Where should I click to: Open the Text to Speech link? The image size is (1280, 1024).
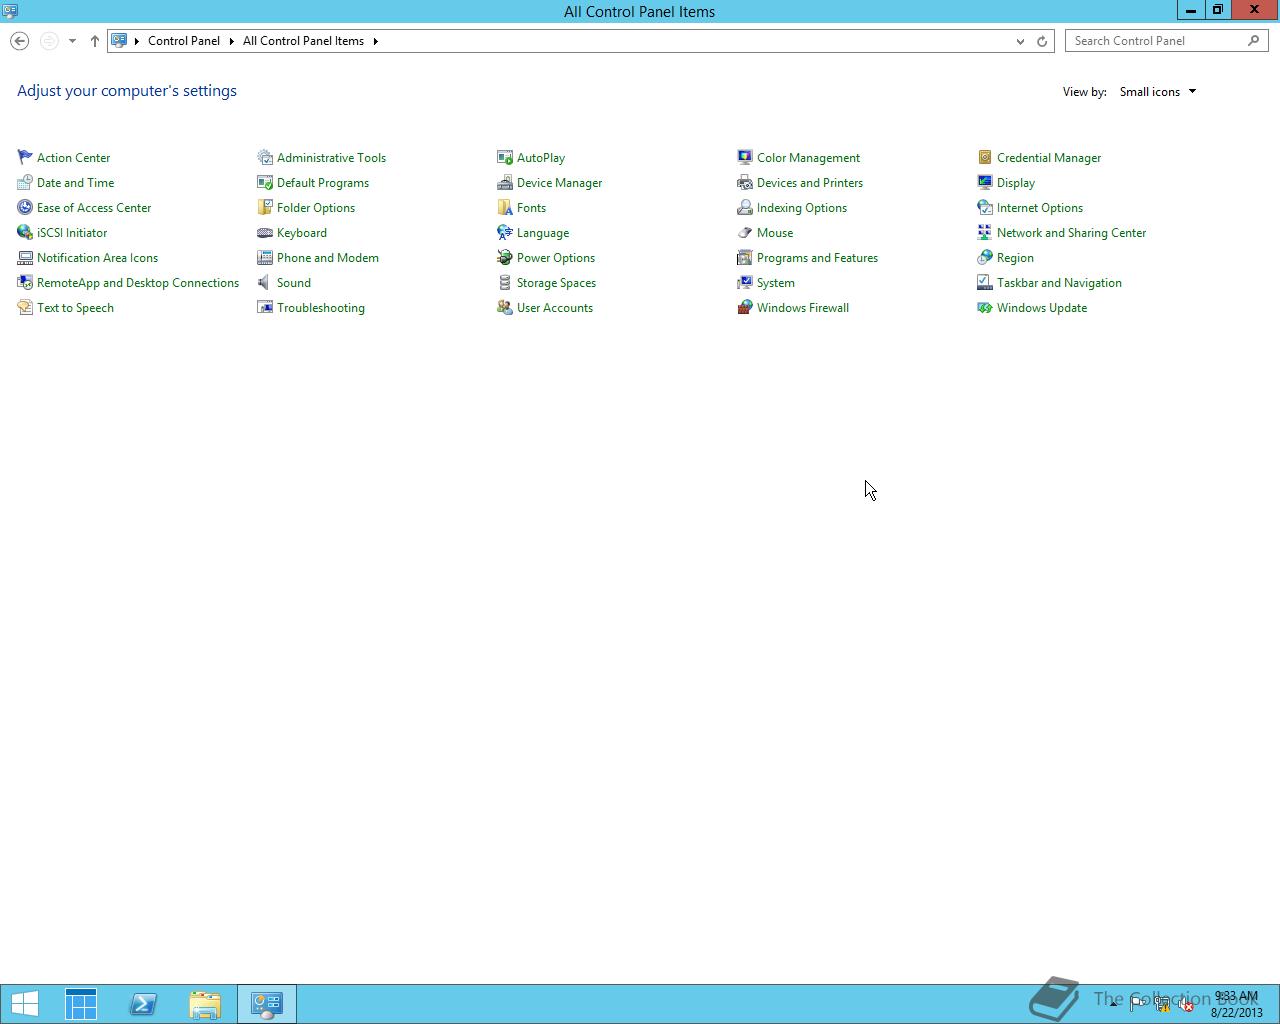click(75, 307)
